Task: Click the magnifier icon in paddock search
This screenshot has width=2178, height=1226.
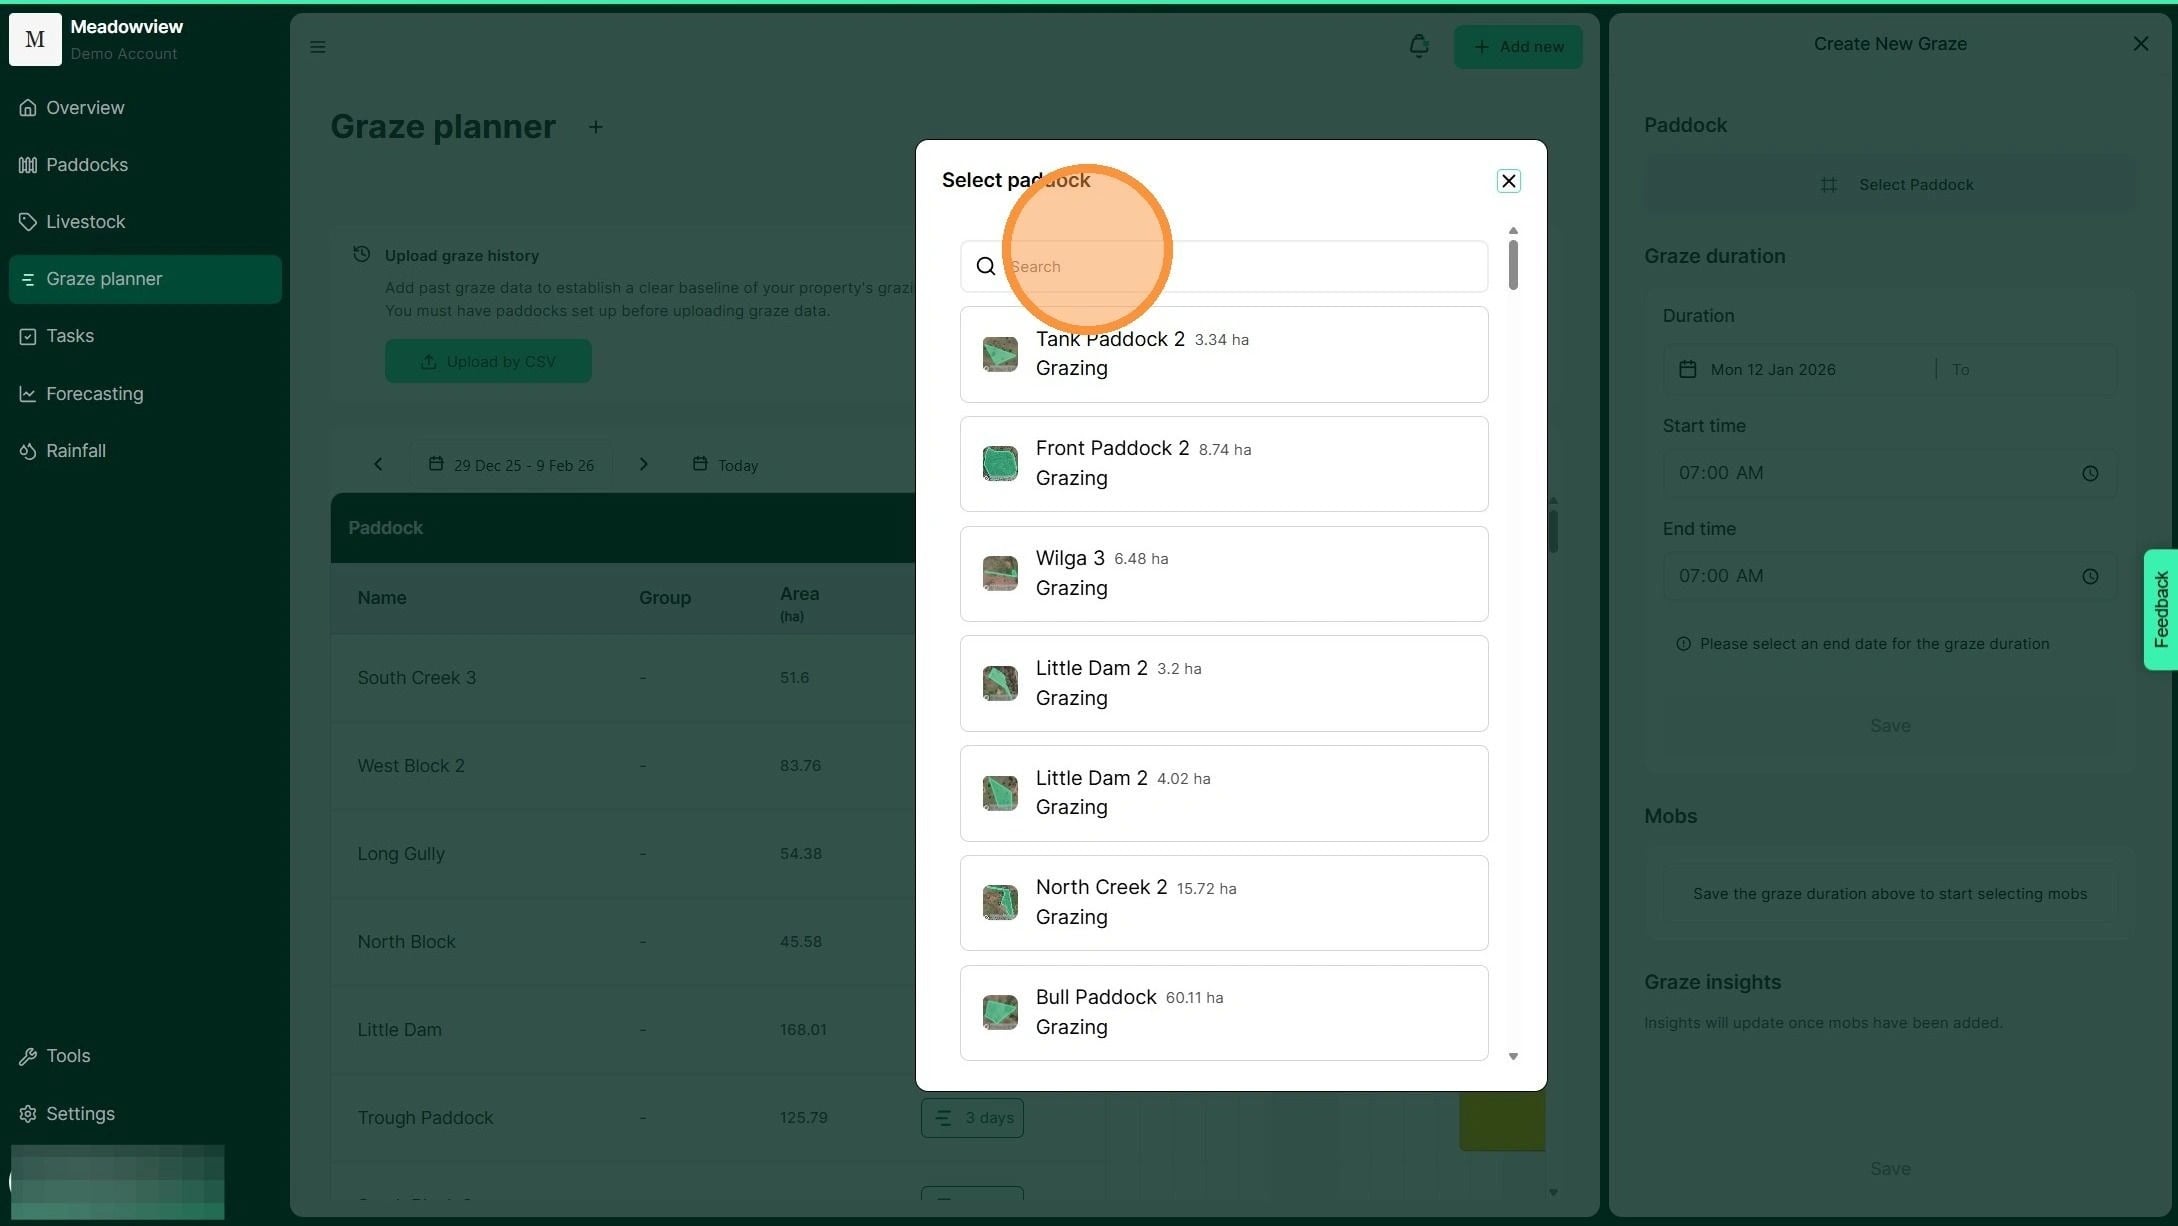Action: [986, 266]
